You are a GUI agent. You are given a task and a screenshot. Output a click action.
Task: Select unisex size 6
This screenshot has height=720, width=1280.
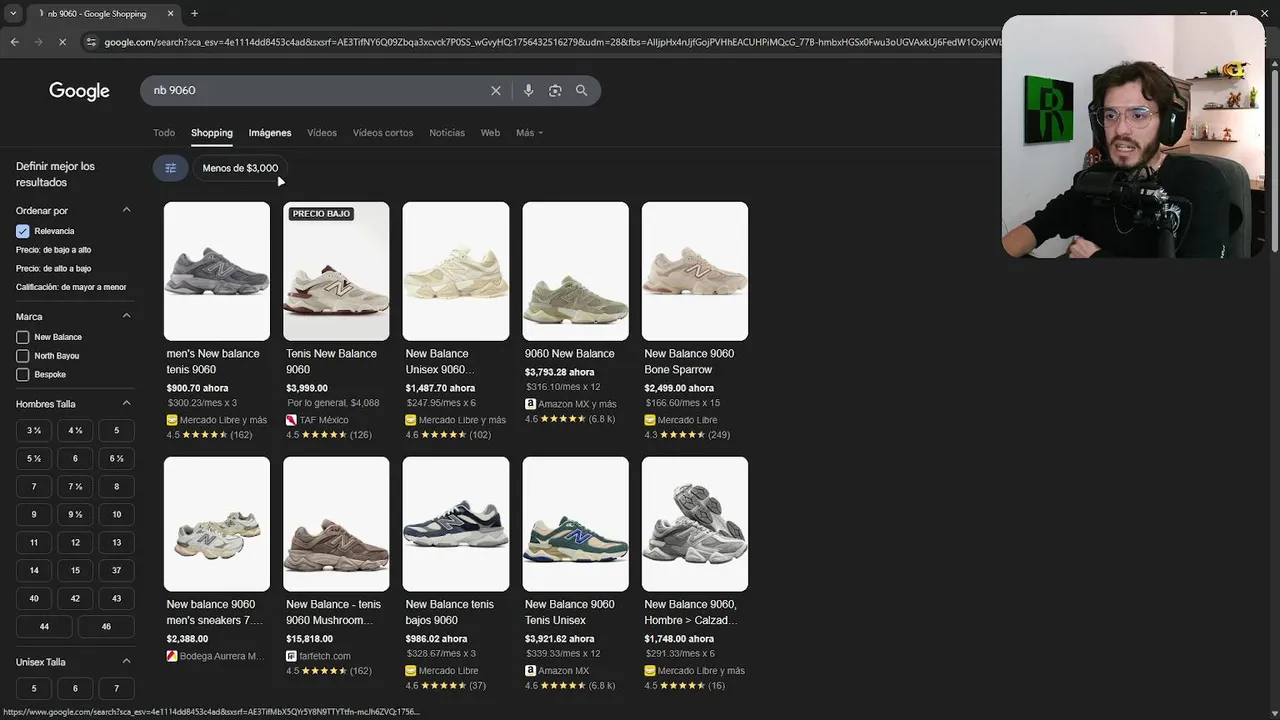point(75,688)
